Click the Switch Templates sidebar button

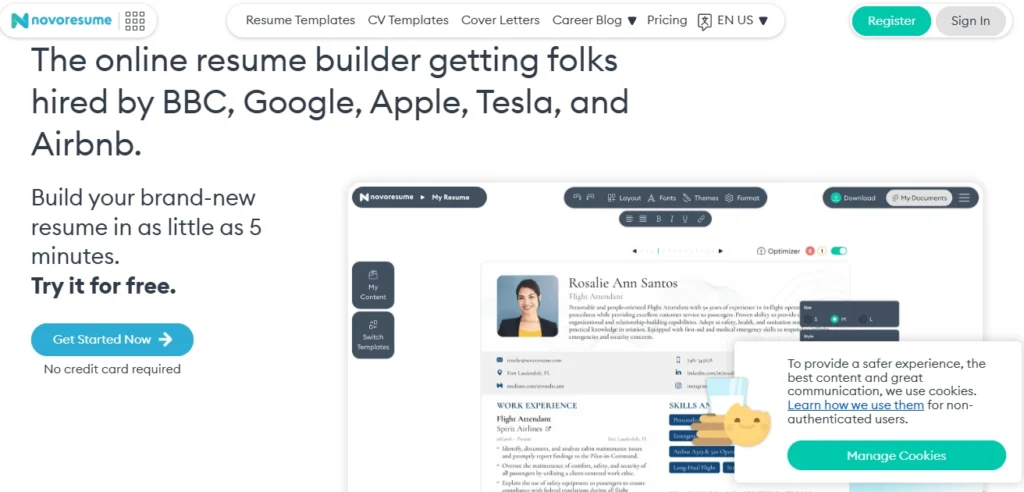373,337
